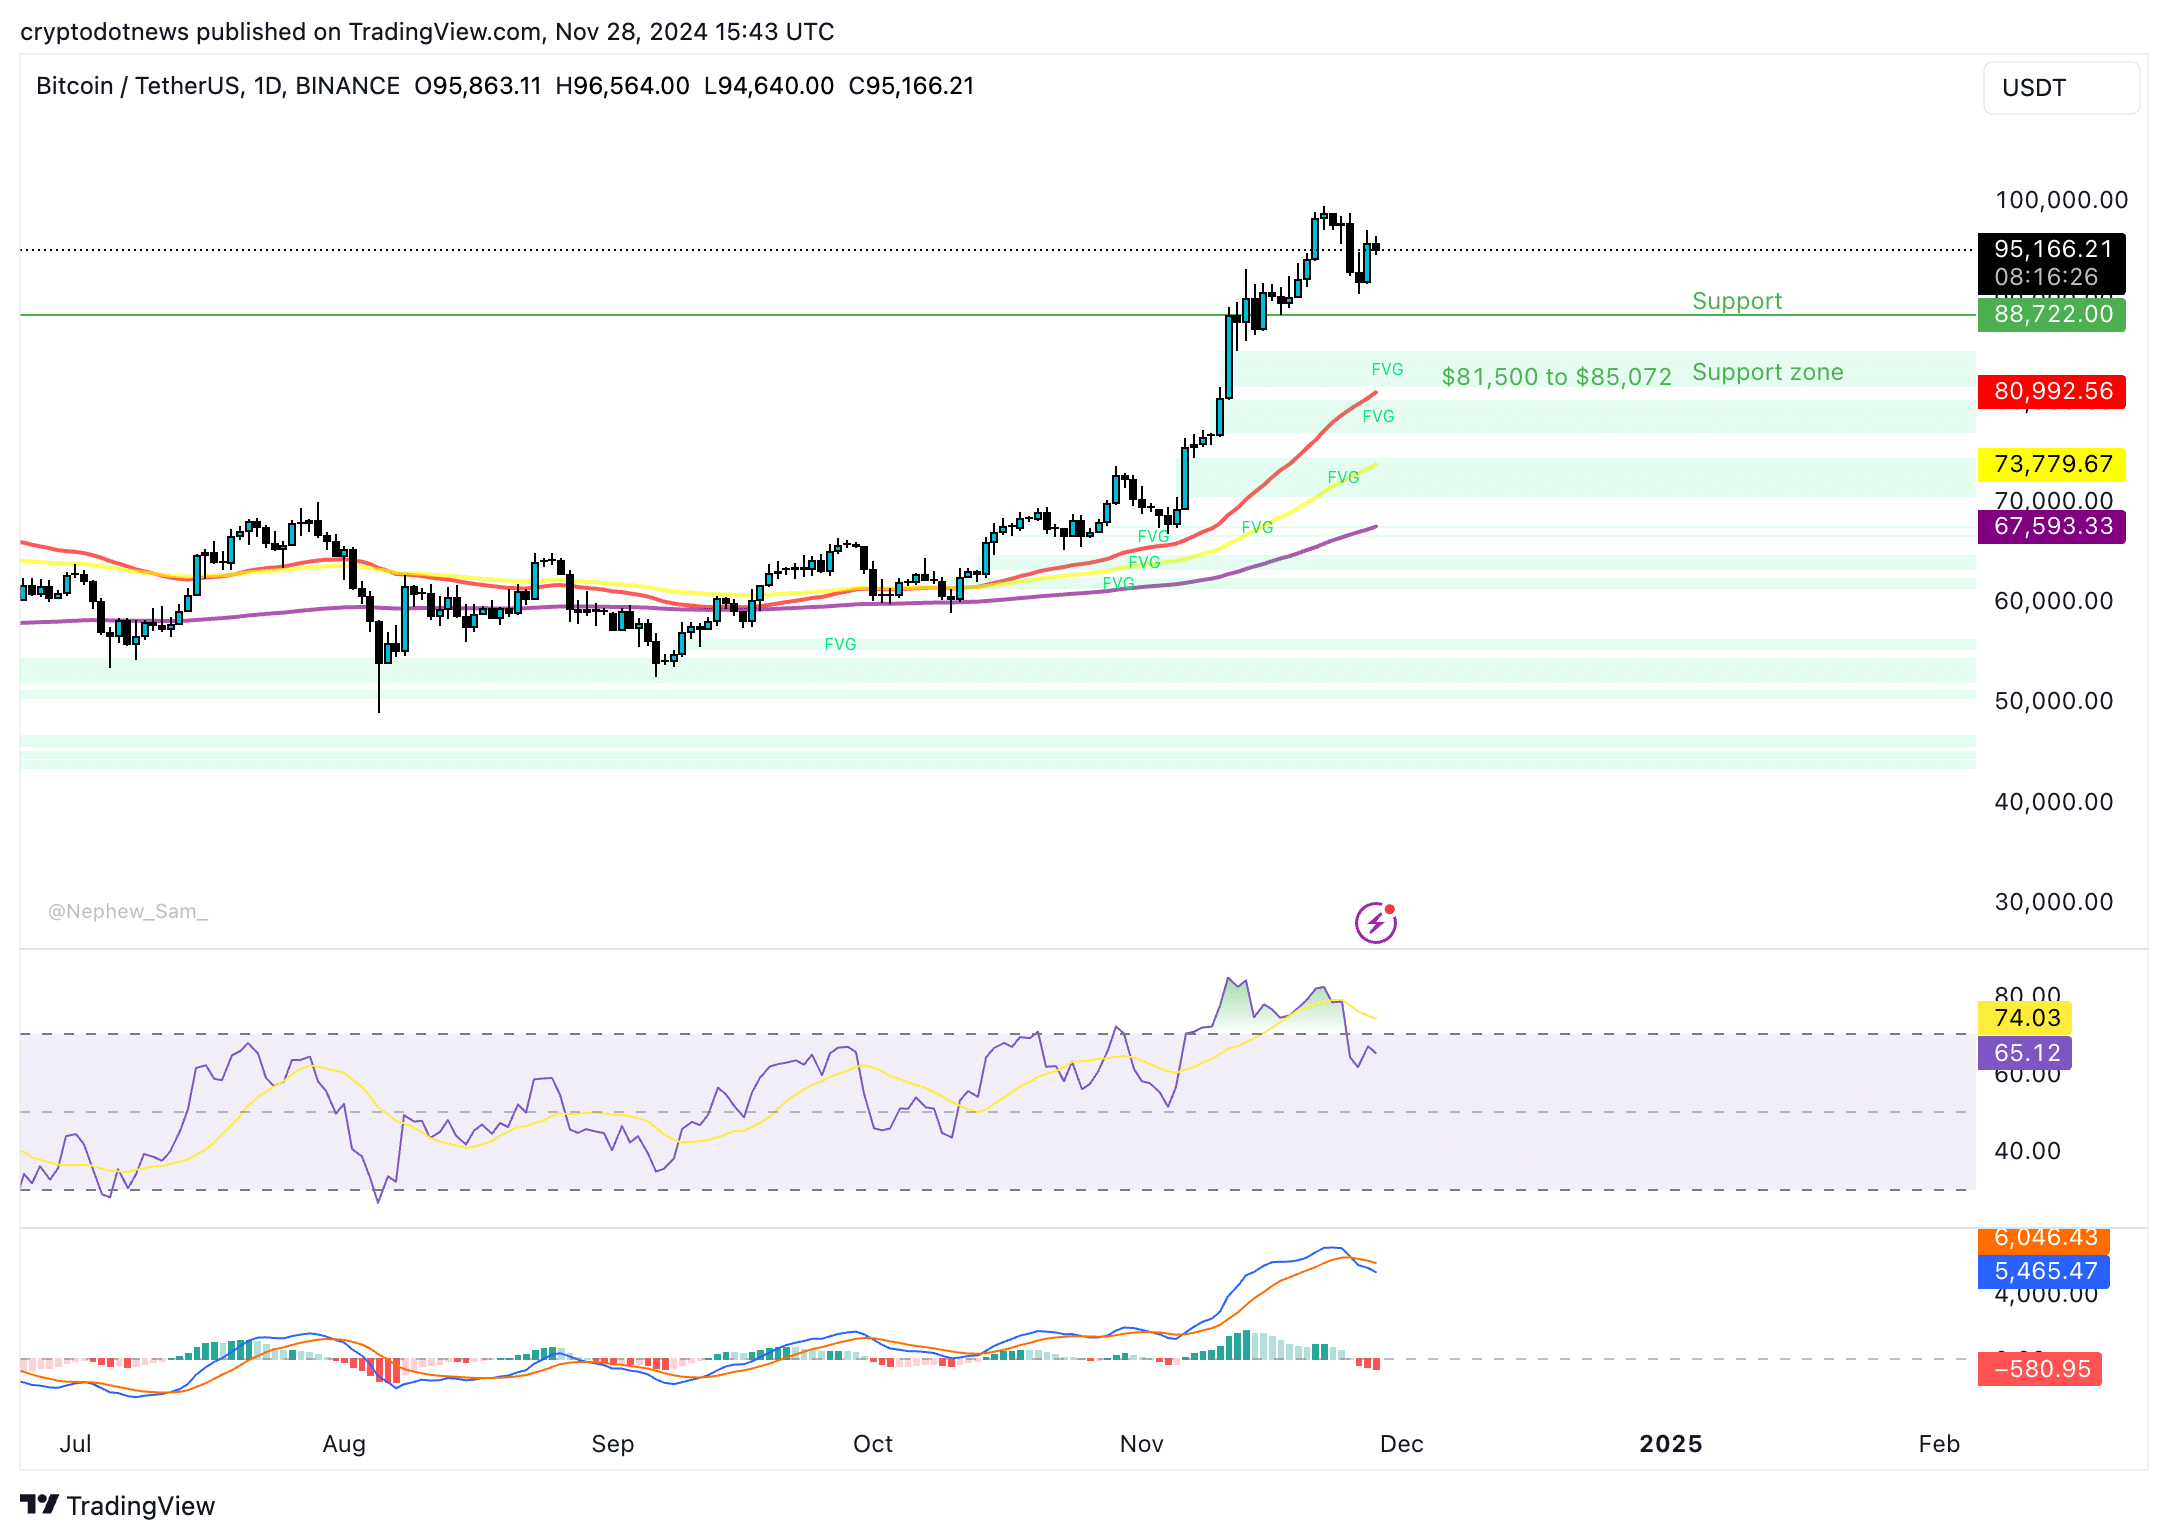Click the 30,000.00 price axis label

coord(2054,902)
